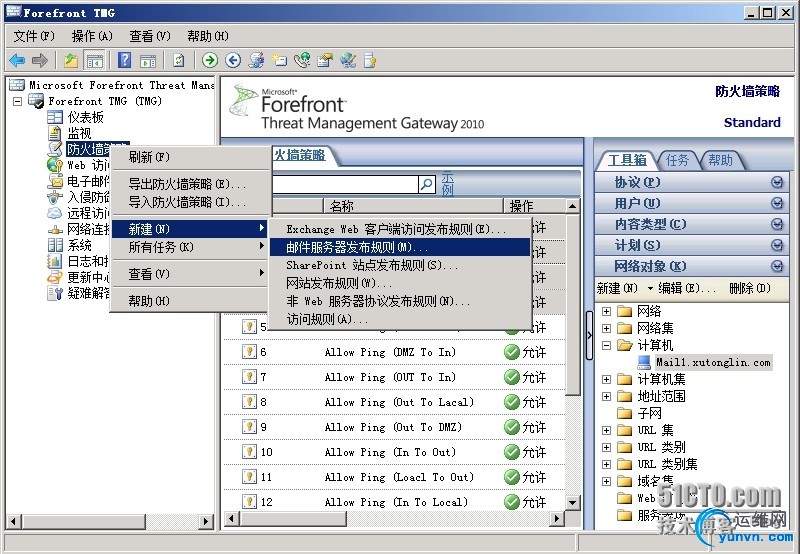Viewport: 800px width, 554px height.
Task: Click the allow checkmark on rule 10
Action: tap(511, 452)
